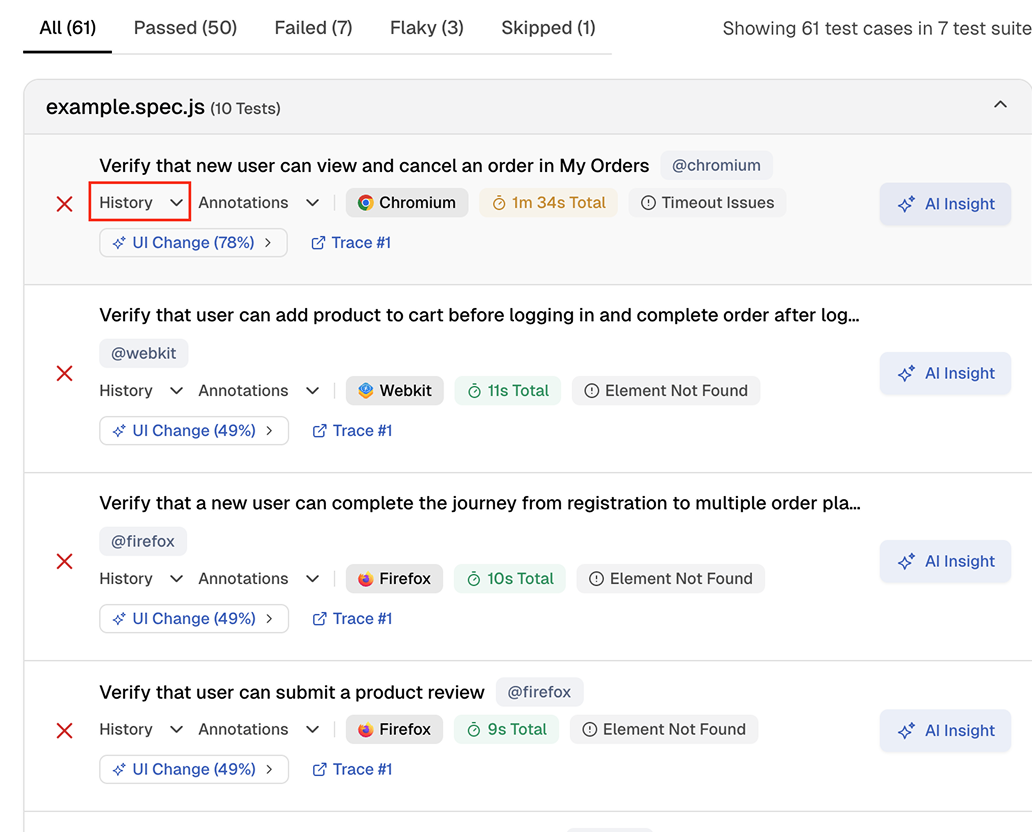Open Trace #1 for the registration journey test

pyautogui.click(x=352, y=619)
